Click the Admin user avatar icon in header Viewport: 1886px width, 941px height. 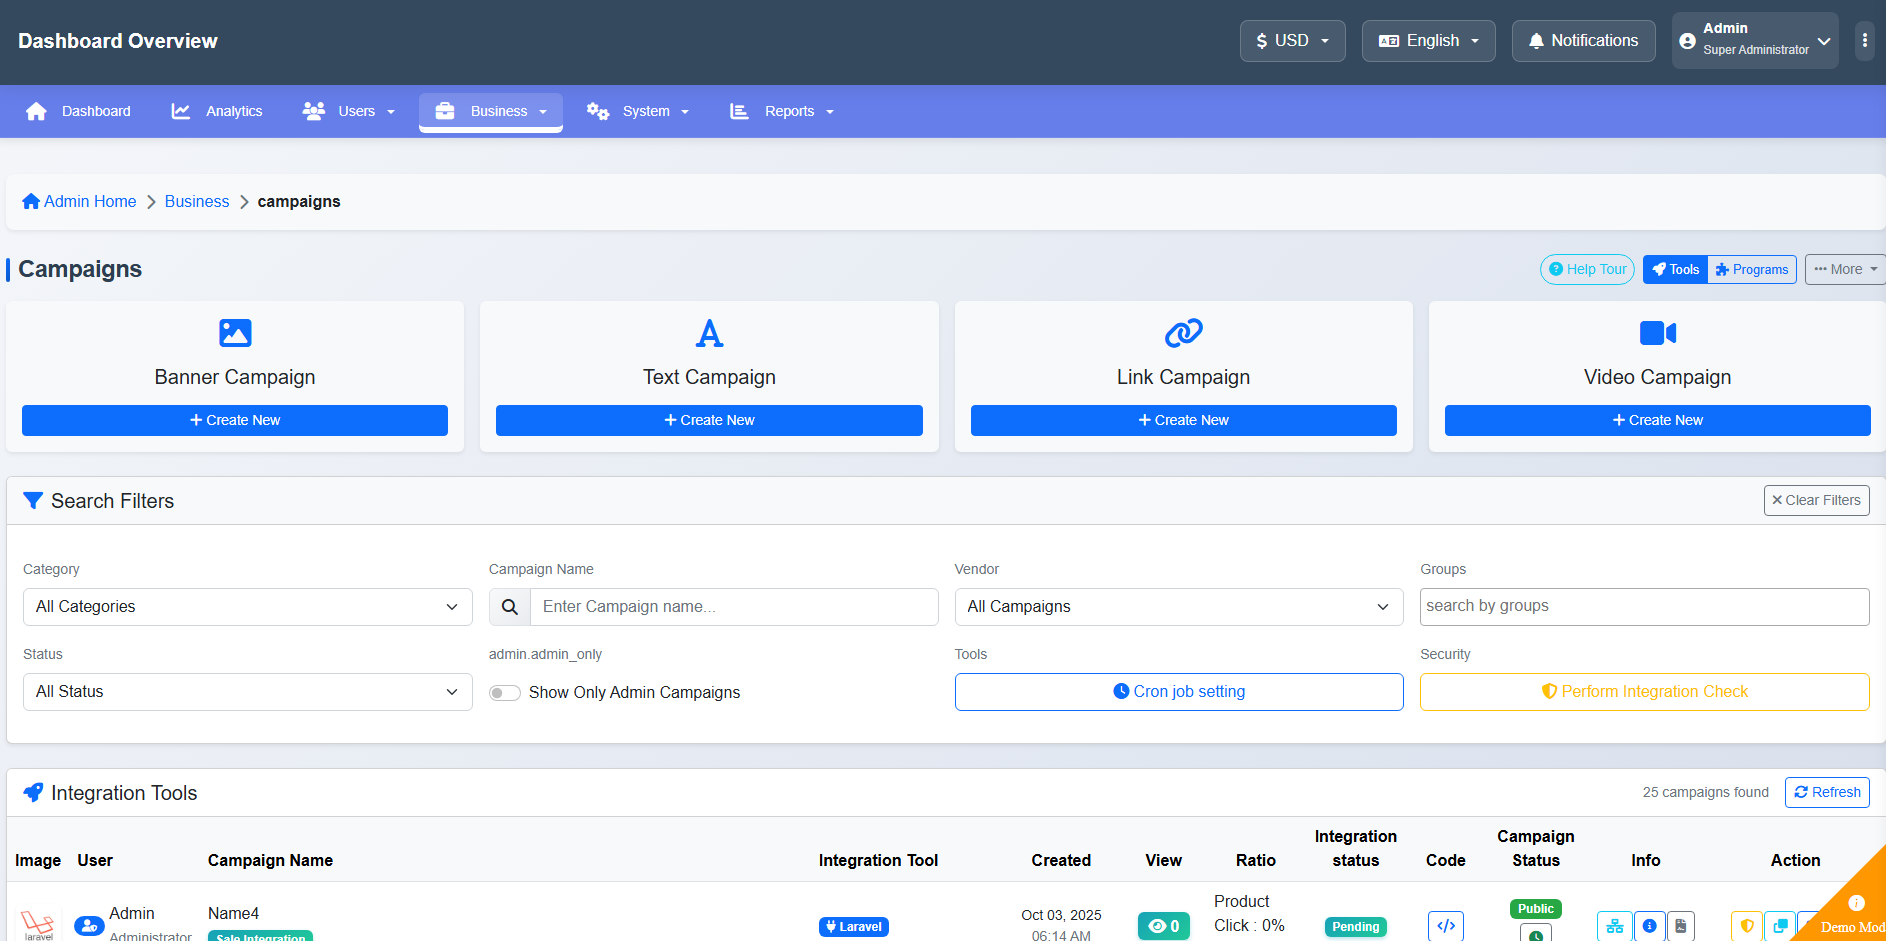coord(1688,41)
